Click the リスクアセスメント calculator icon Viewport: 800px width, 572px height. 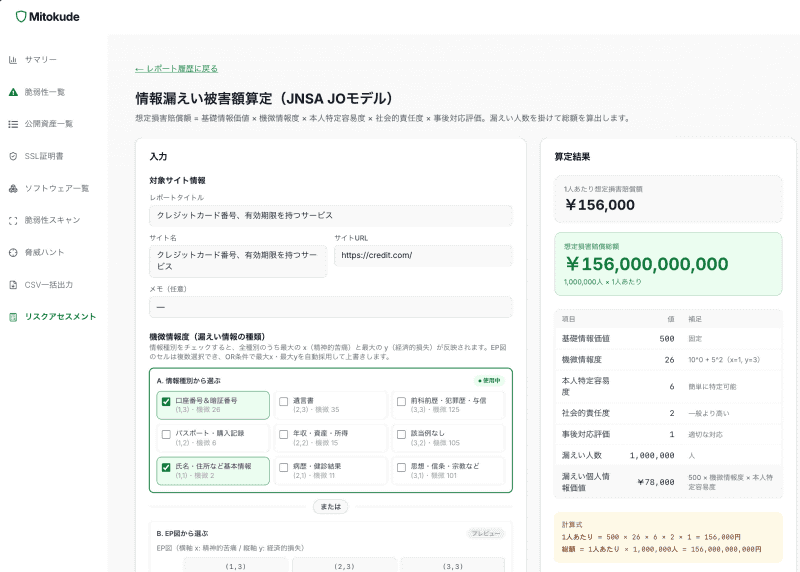click(13, 317)
